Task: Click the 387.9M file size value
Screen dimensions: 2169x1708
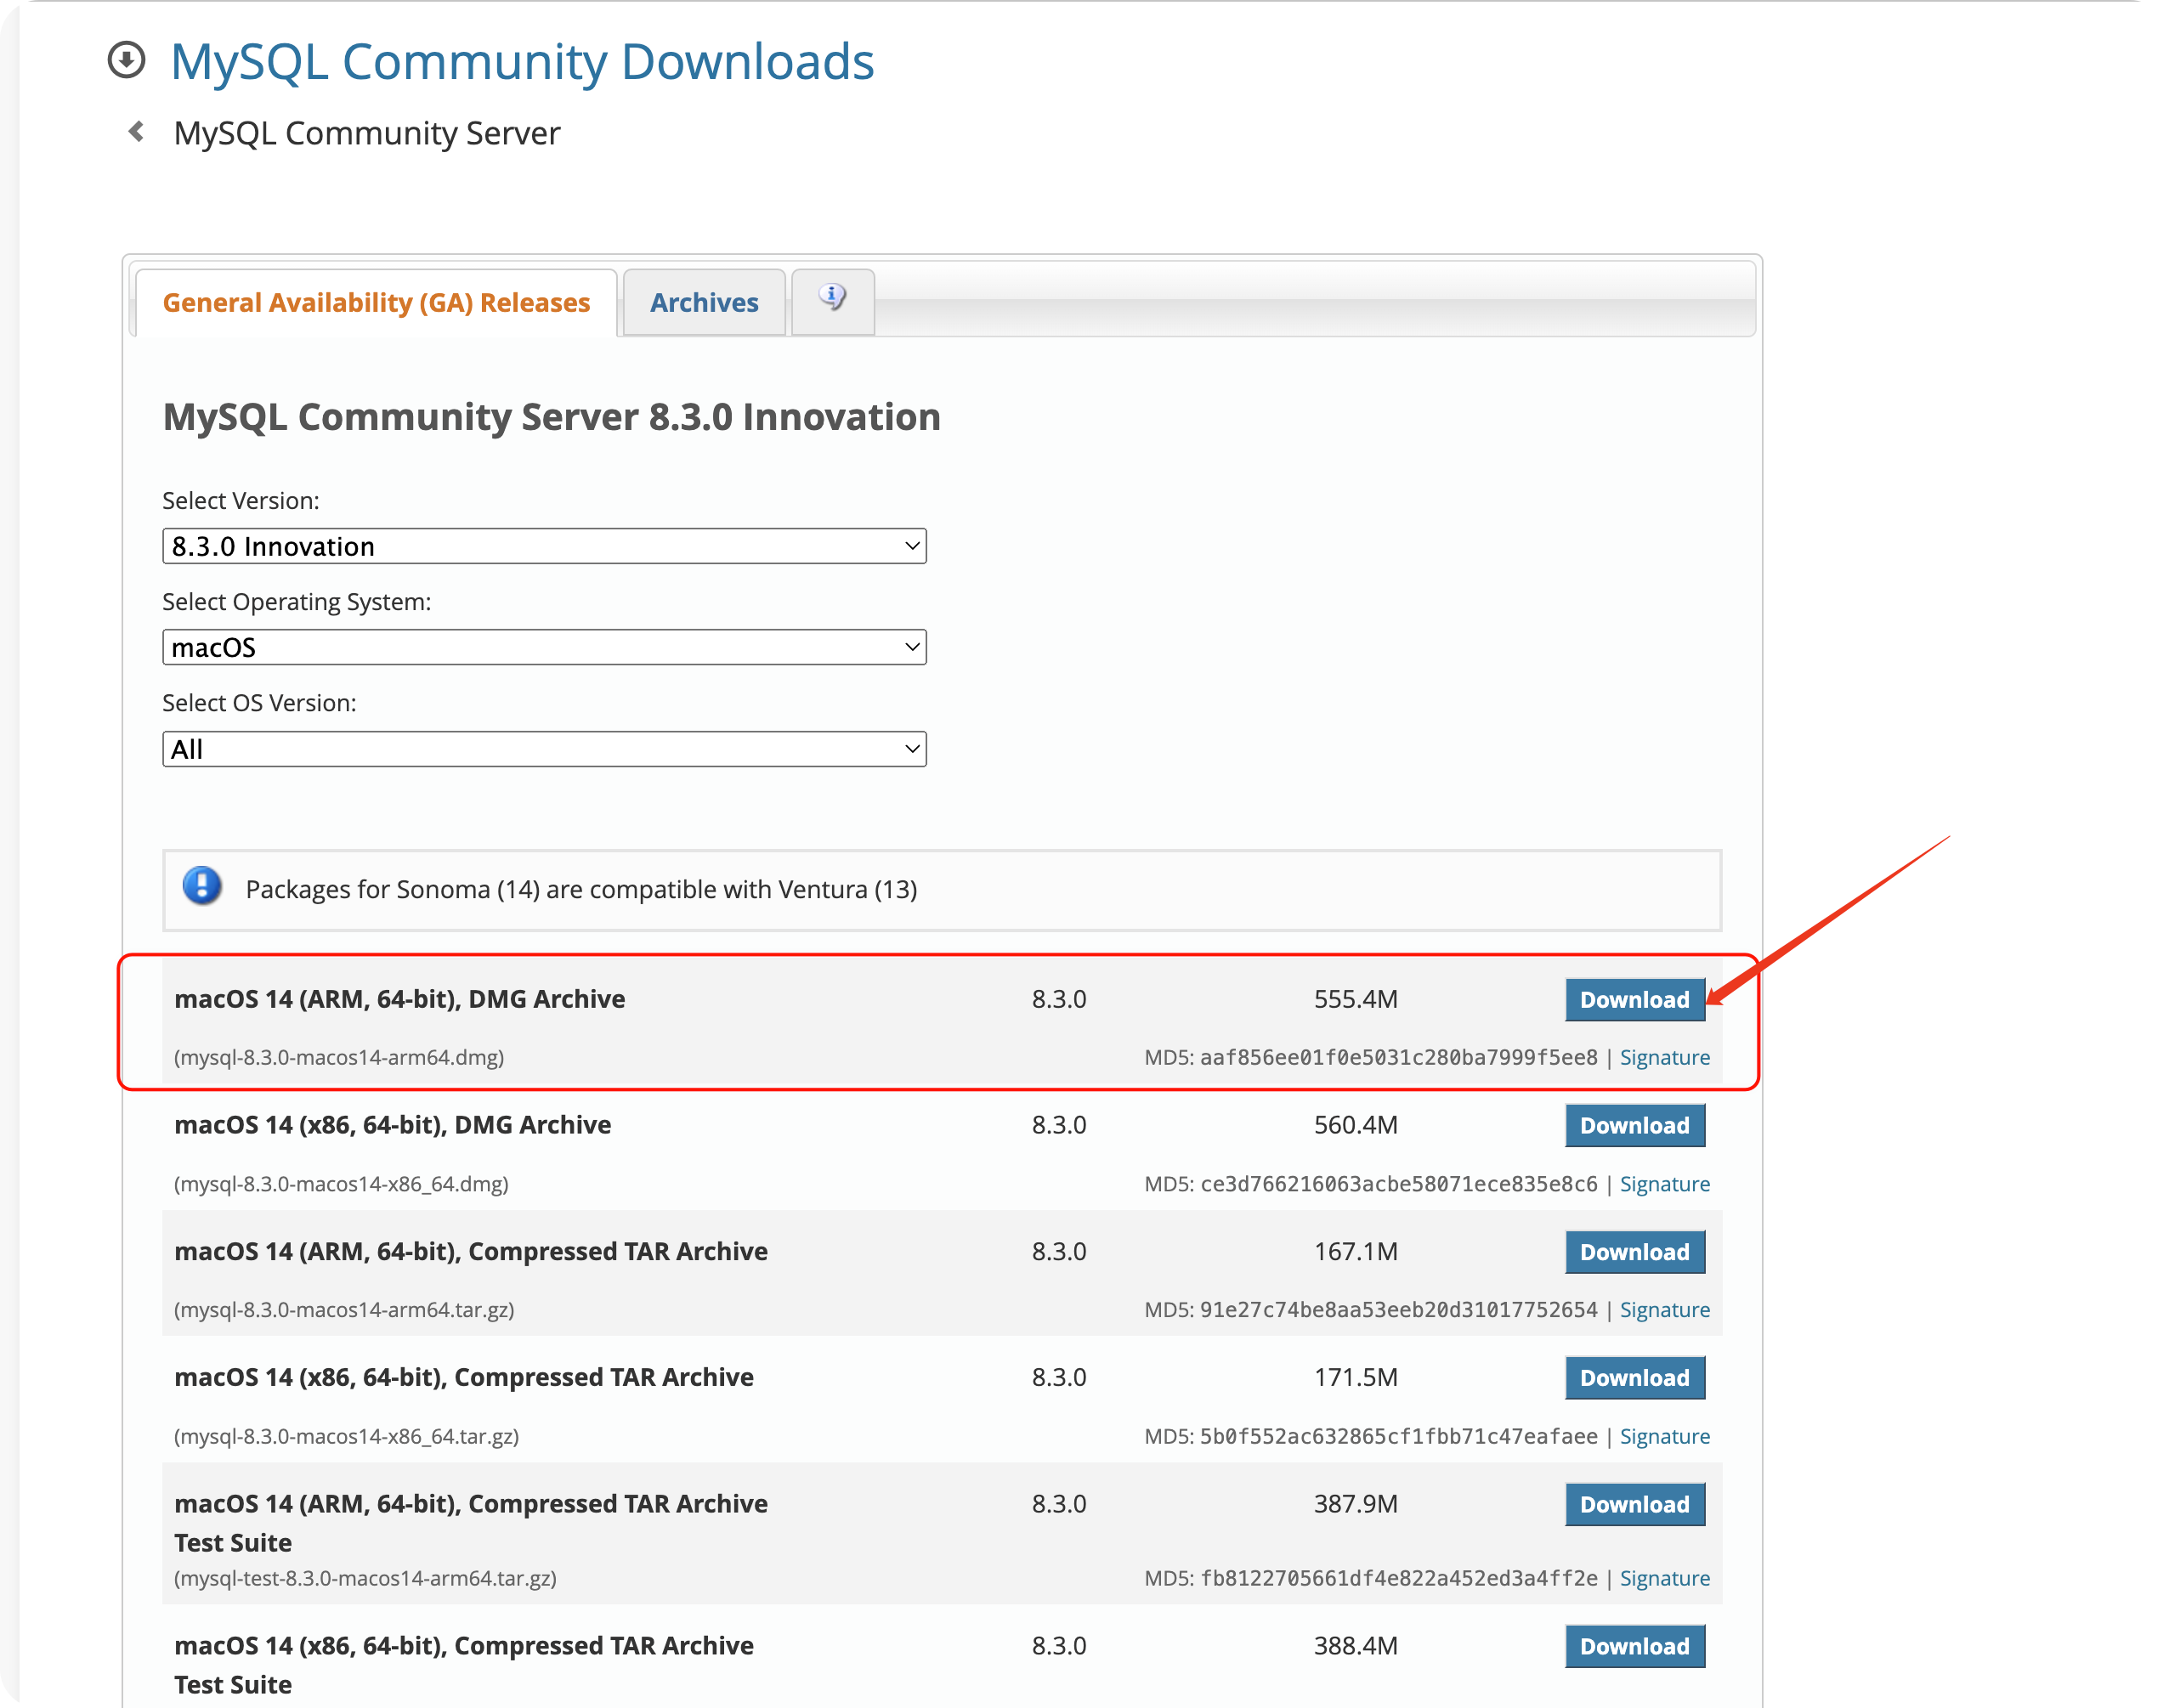Action: (x=1355, y=1504)
